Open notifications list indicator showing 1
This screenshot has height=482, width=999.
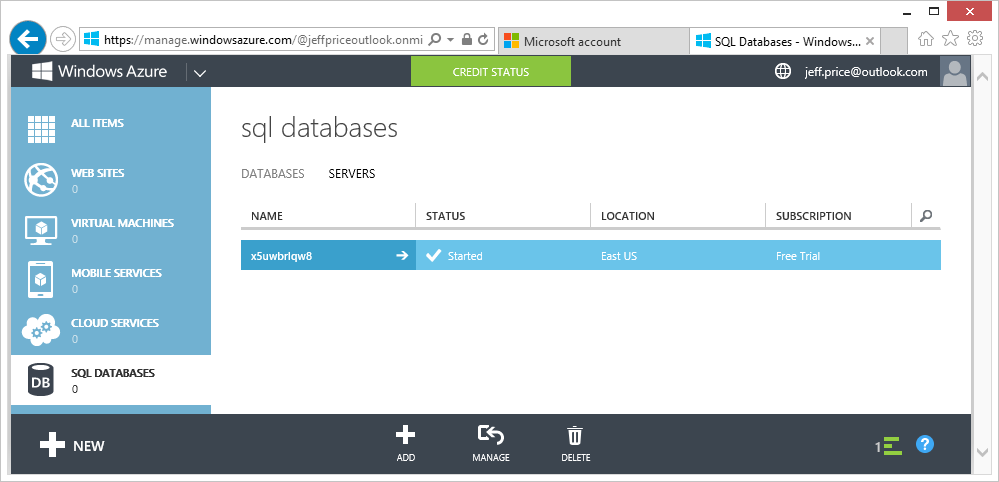click(x=889, y=446)
